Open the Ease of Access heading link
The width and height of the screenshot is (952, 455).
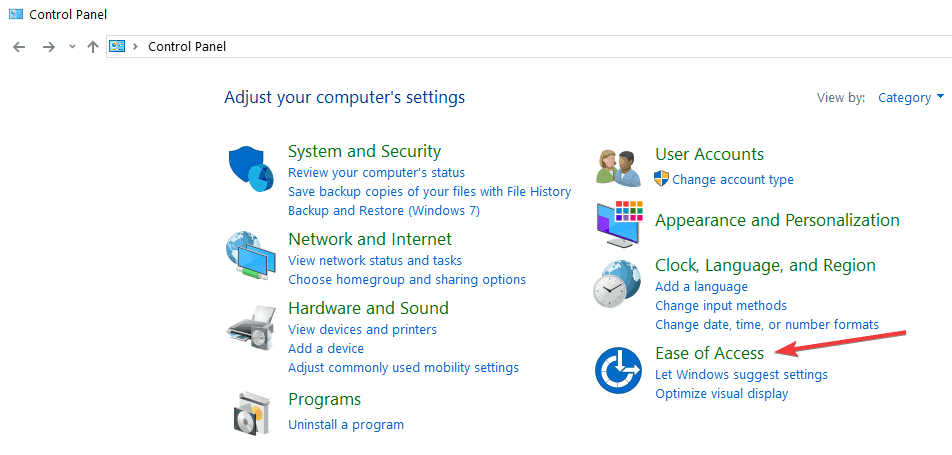click(709, 353)
